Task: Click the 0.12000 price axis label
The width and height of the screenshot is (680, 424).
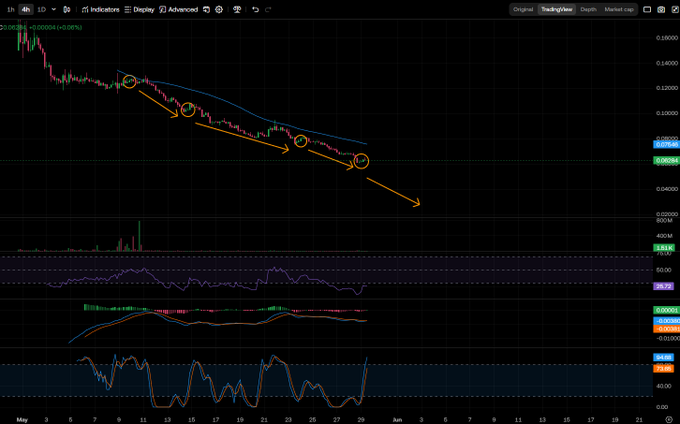Action: [x=667, y=88]
